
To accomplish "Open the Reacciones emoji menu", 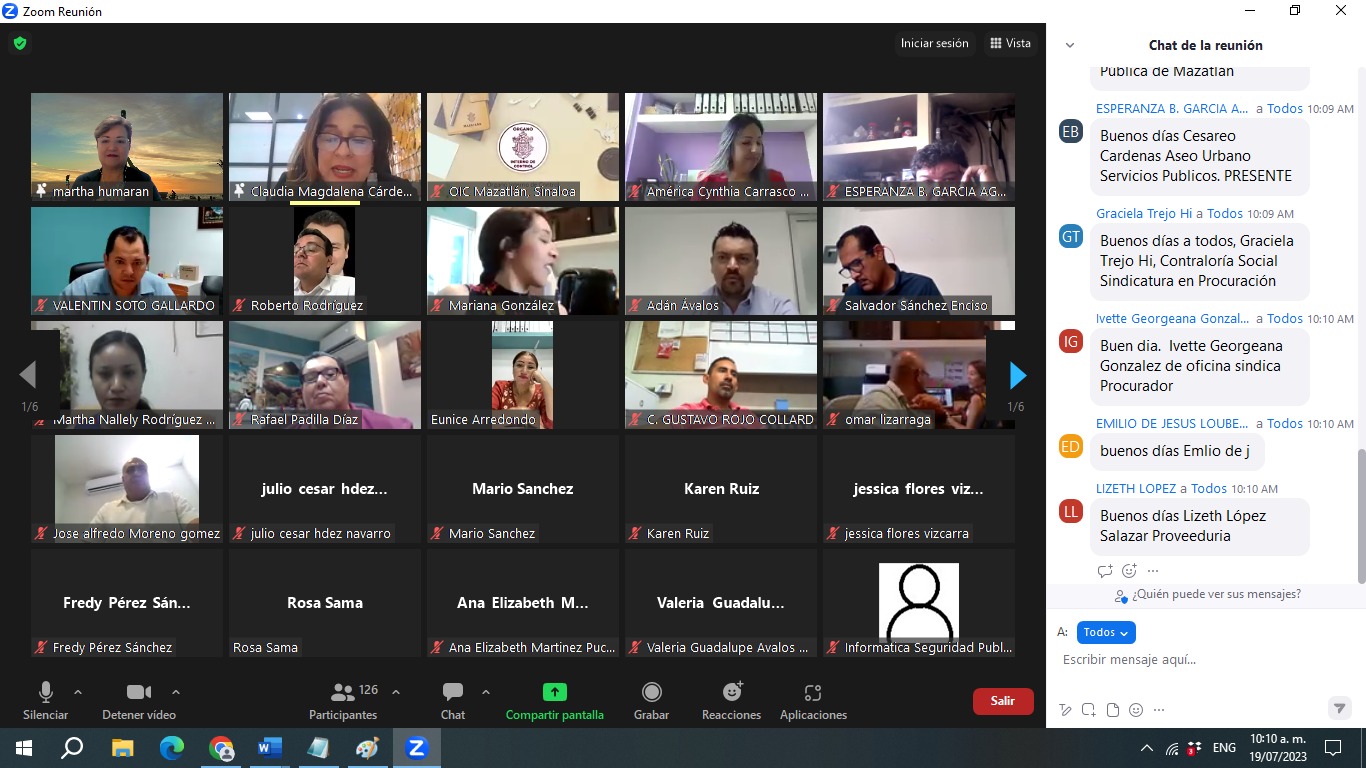I will click(x=732, y=692).
